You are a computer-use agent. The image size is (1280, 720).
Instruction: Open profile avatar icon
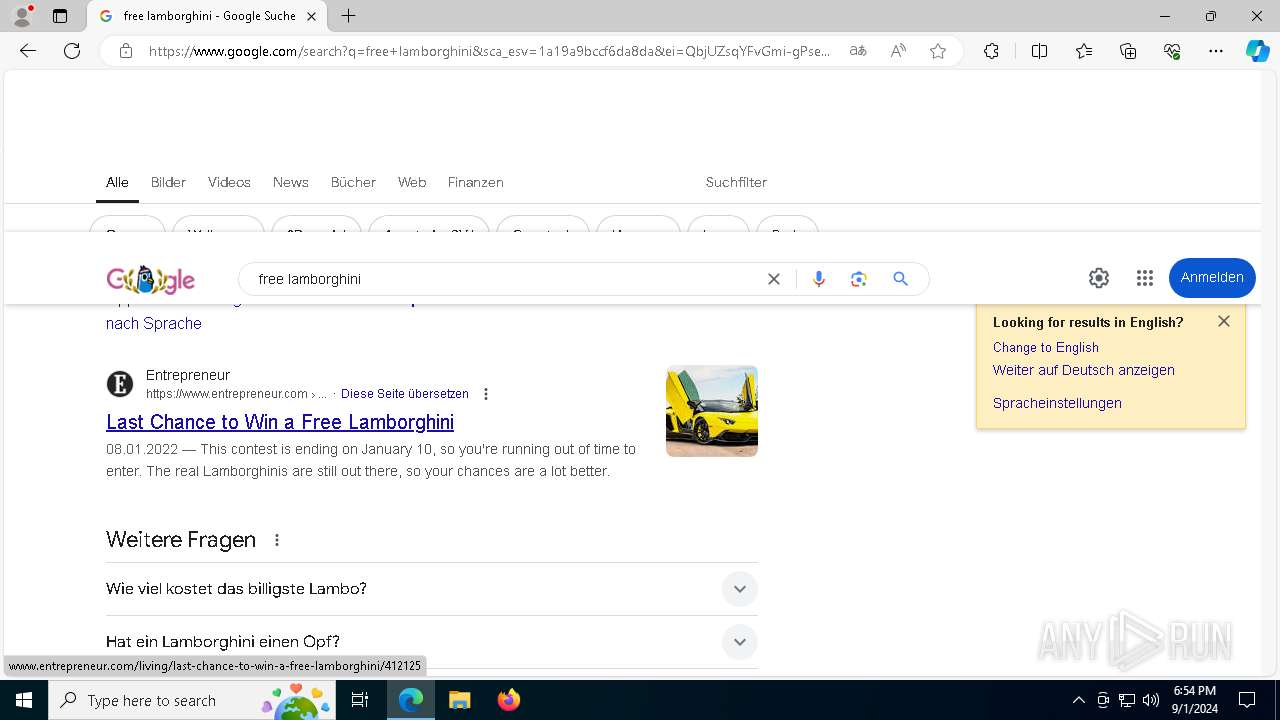(x=22, y=16)
